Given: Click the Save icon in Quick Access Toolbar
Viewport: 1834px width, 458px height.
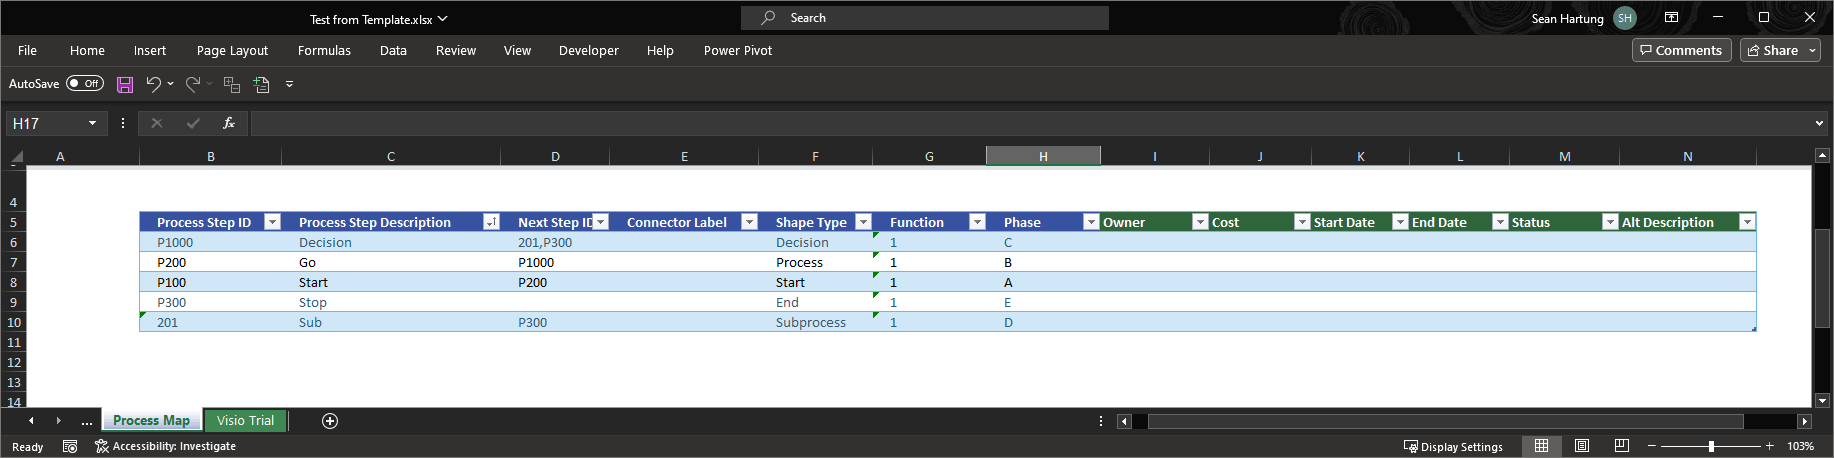Looking at the screenshot, I should [125, 85].
